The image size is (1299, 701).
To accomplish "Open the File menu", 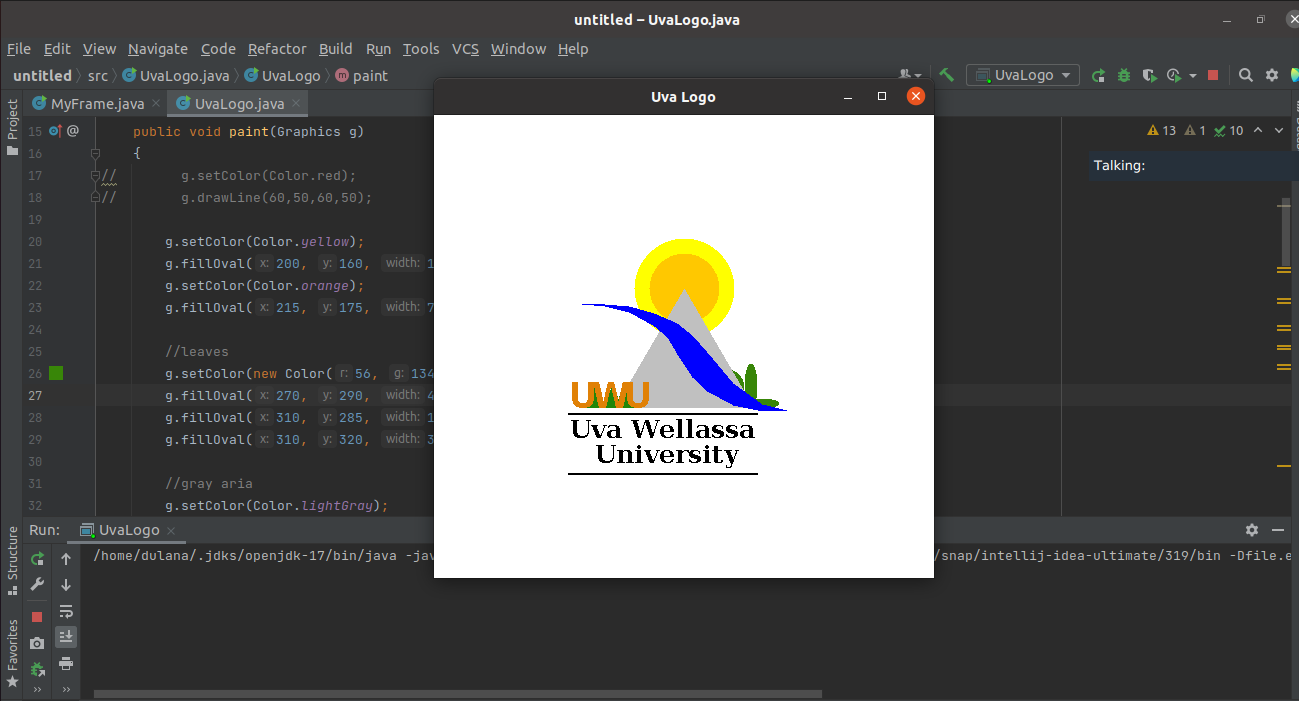I will tap(19, 48).
